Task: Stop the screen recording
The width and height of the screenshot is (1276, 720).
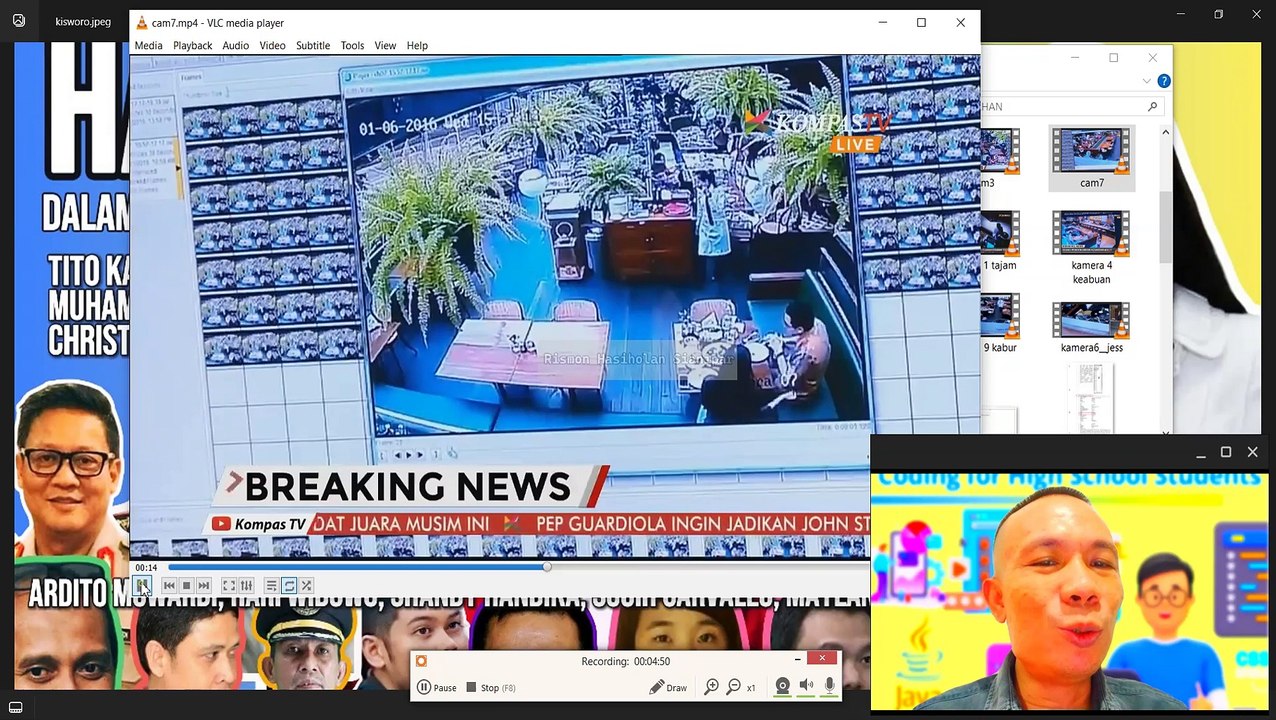Action: tap(490, 687)
